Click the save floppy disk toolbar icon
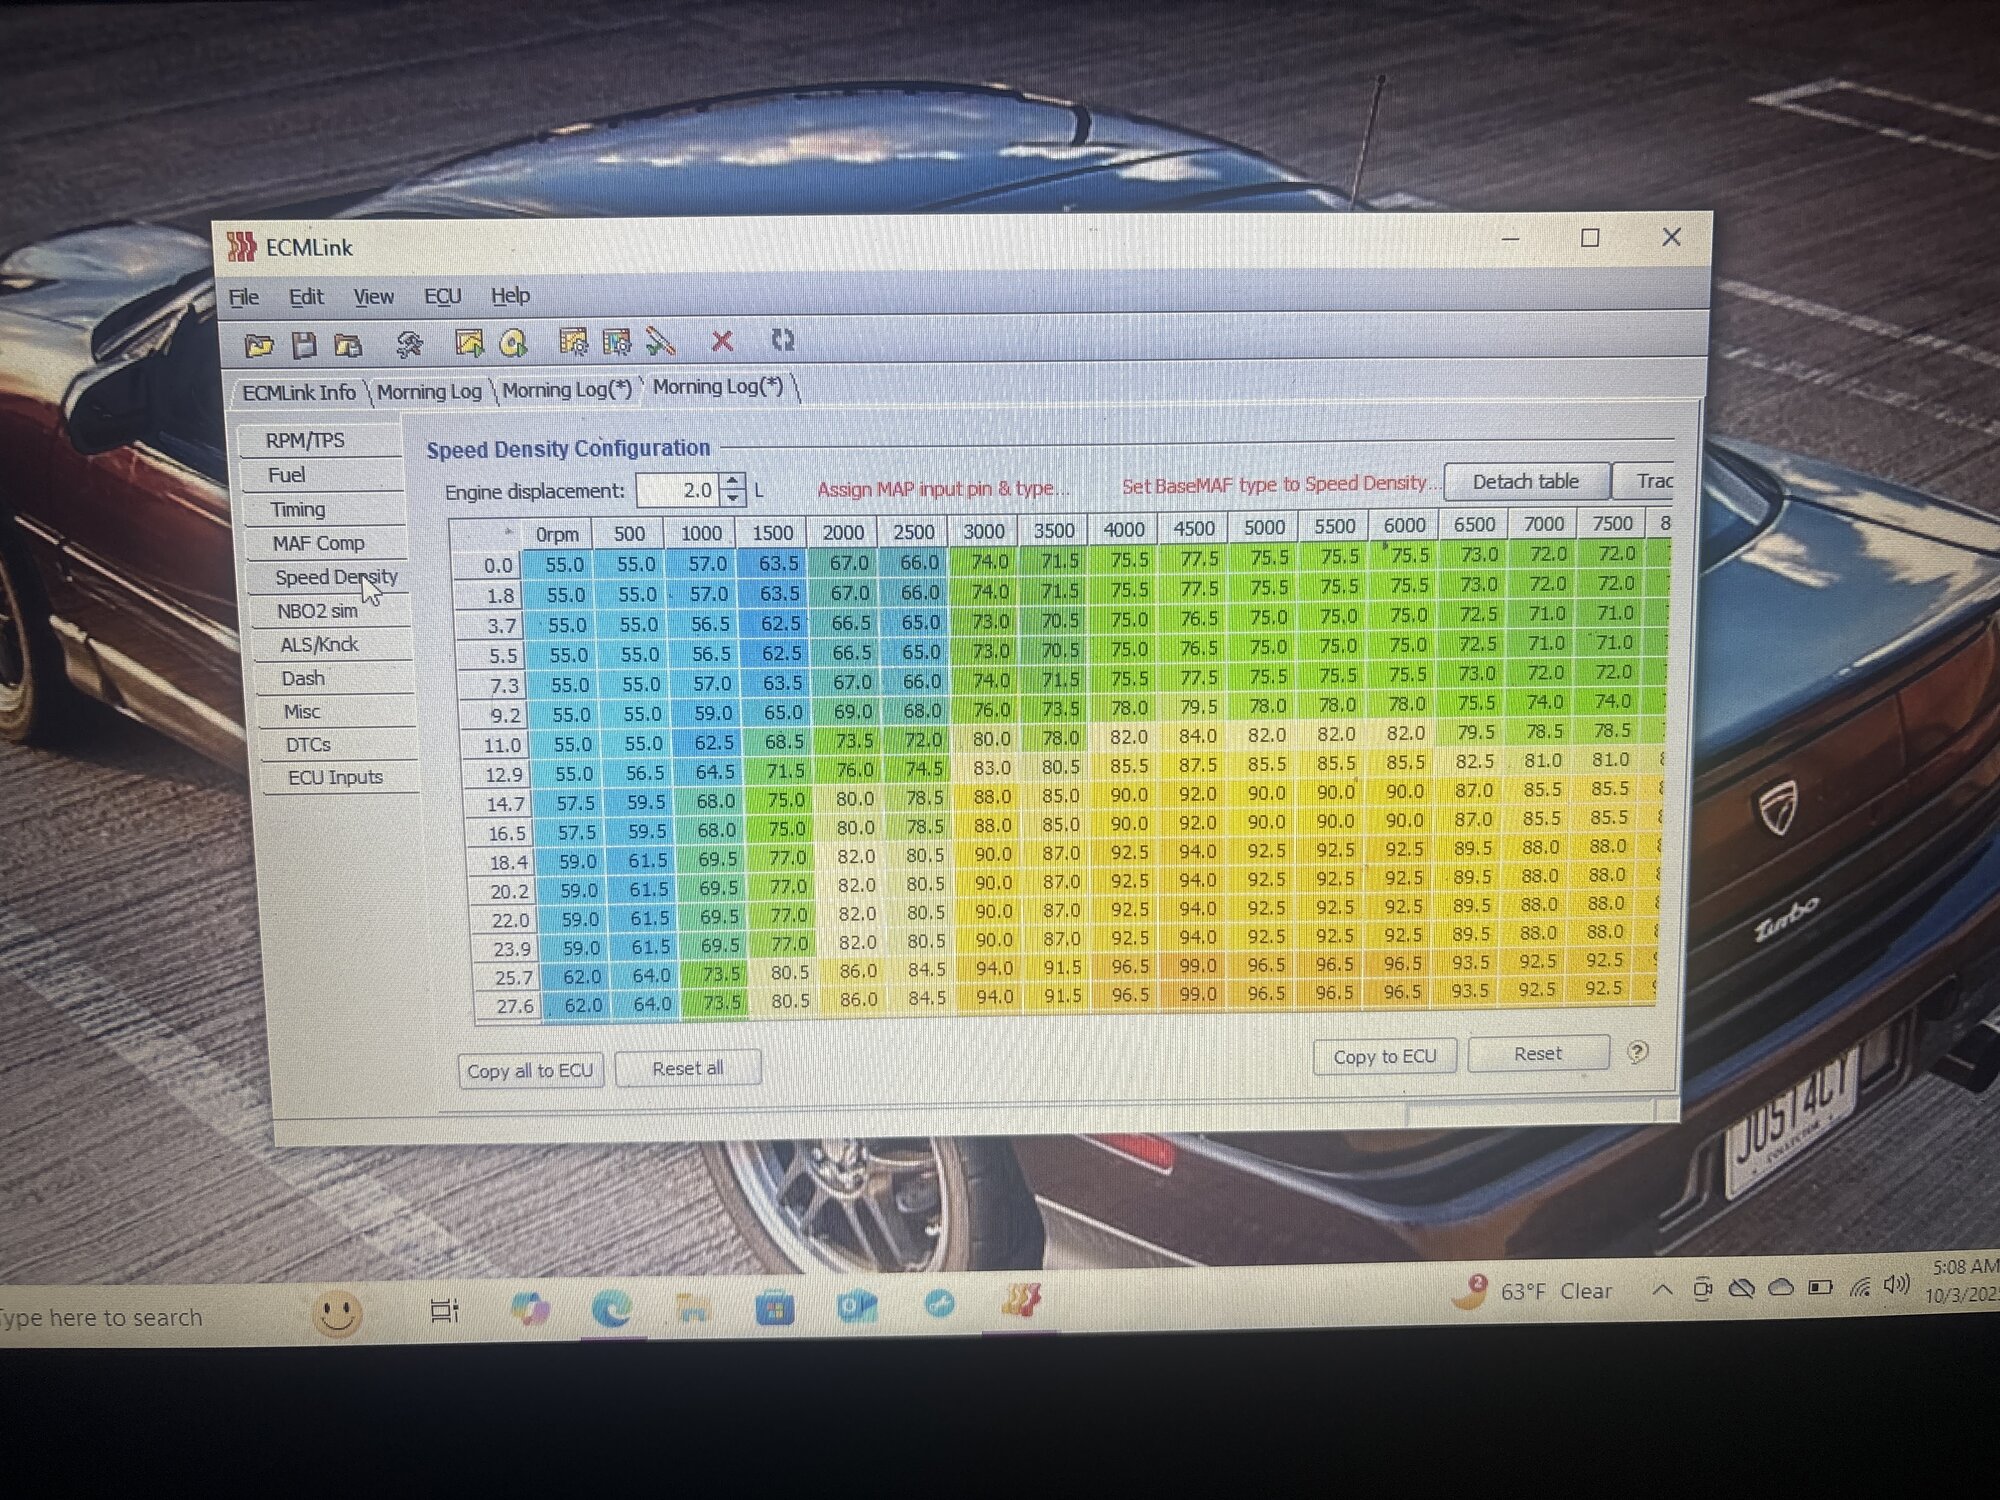2000x1500 pixels. 304,345
